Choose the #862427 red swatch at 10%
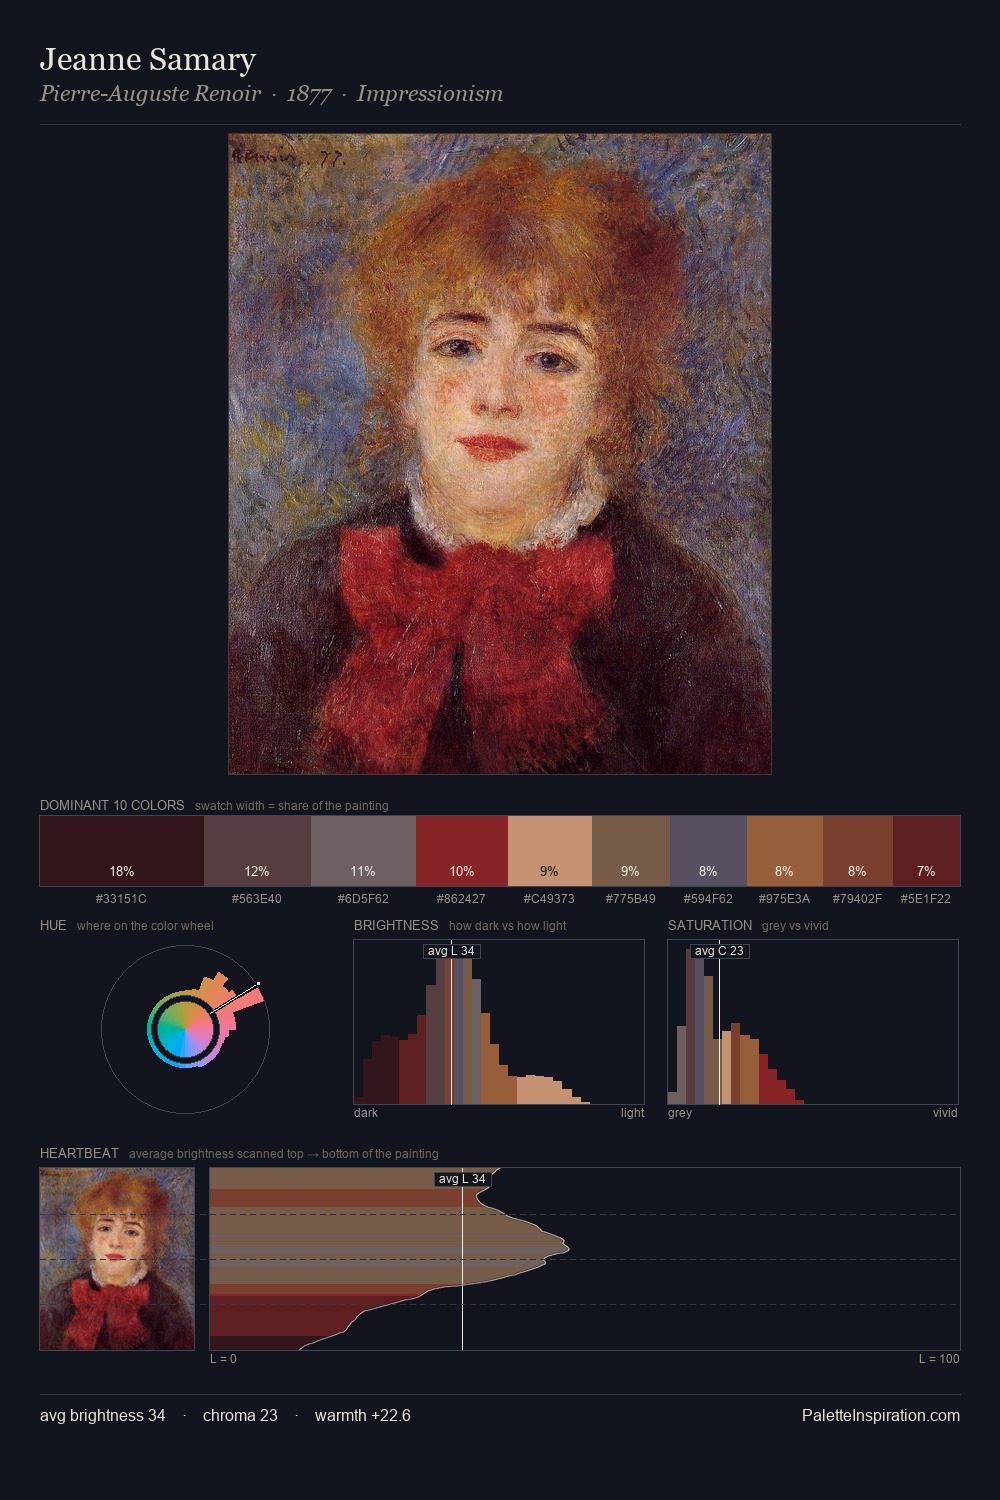Viewport: 1000px width, 1500px height. pyautogui.click(x=462, y=851)
